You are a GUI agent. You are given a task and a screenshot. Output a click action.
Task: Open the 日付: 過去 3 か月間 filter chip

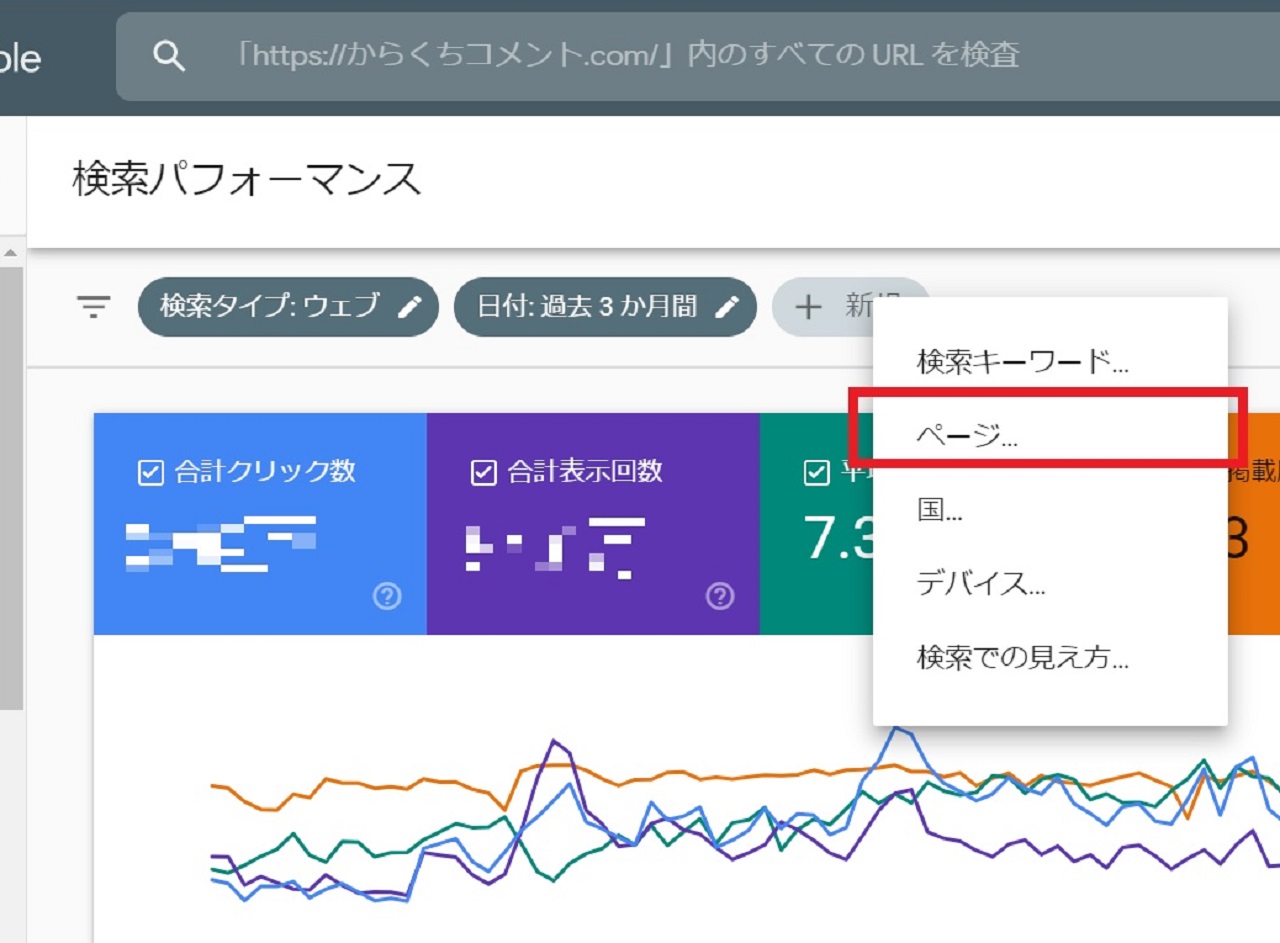click(x=587, y=307)
